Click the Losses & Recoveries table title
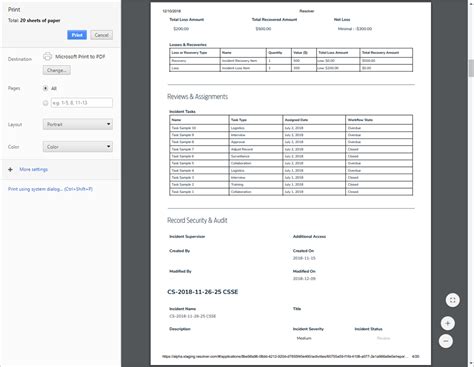The width and height of the screenshot is (474, 367). [188, 45]
